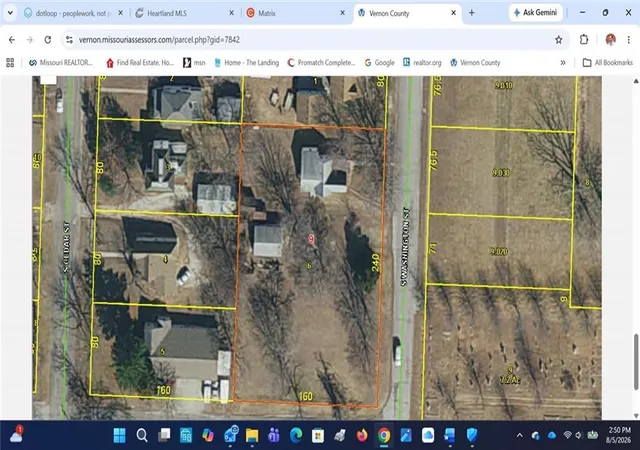
Task: Open the Windows Start menu
Action: tap(120, 435)
